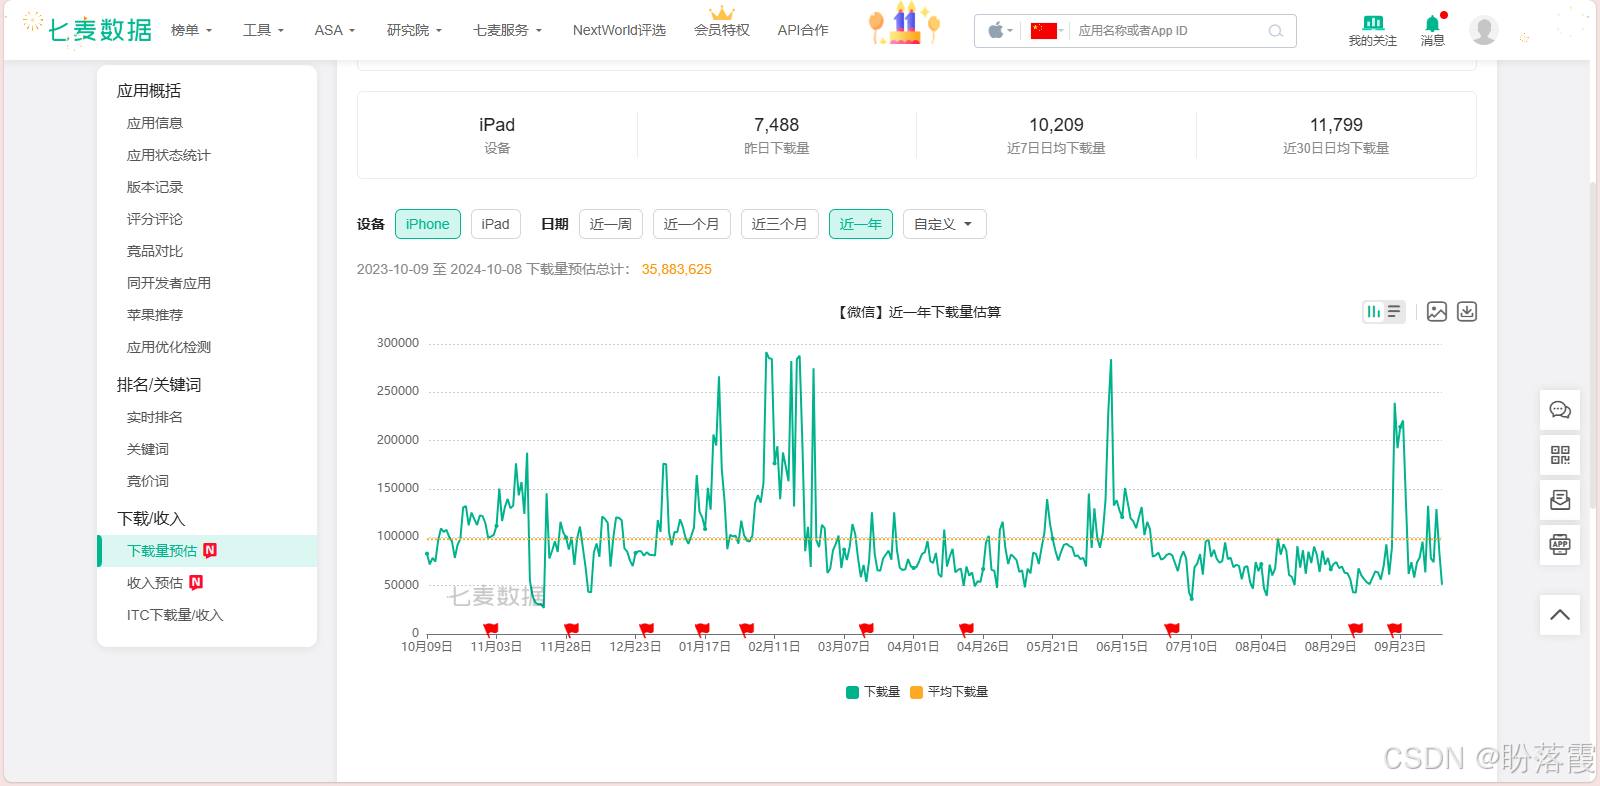
Task: Go to 实时排名 in sidebar
Action: (155, 417)
